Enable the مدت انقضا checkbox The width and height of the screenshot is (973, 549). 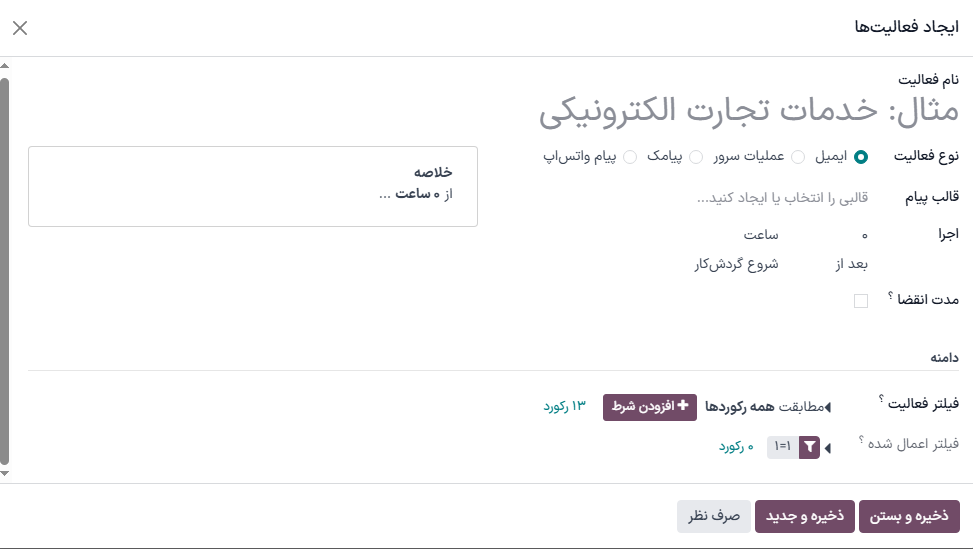point(861,301)
